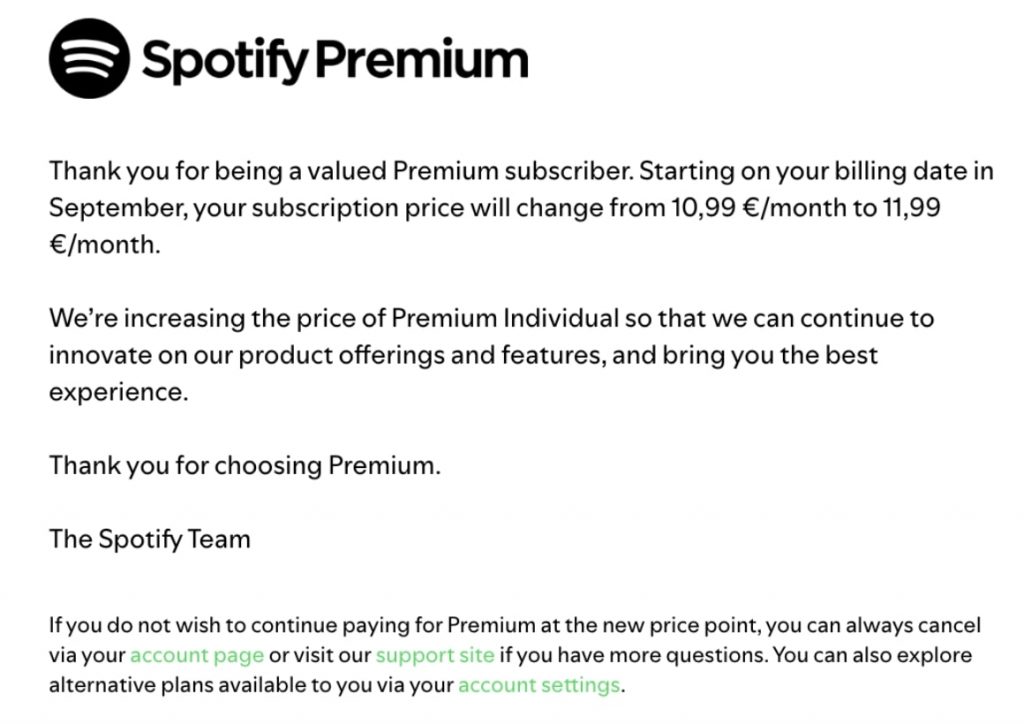
Task: Click the Premium Individual plan name text
Action: (505, 319)
